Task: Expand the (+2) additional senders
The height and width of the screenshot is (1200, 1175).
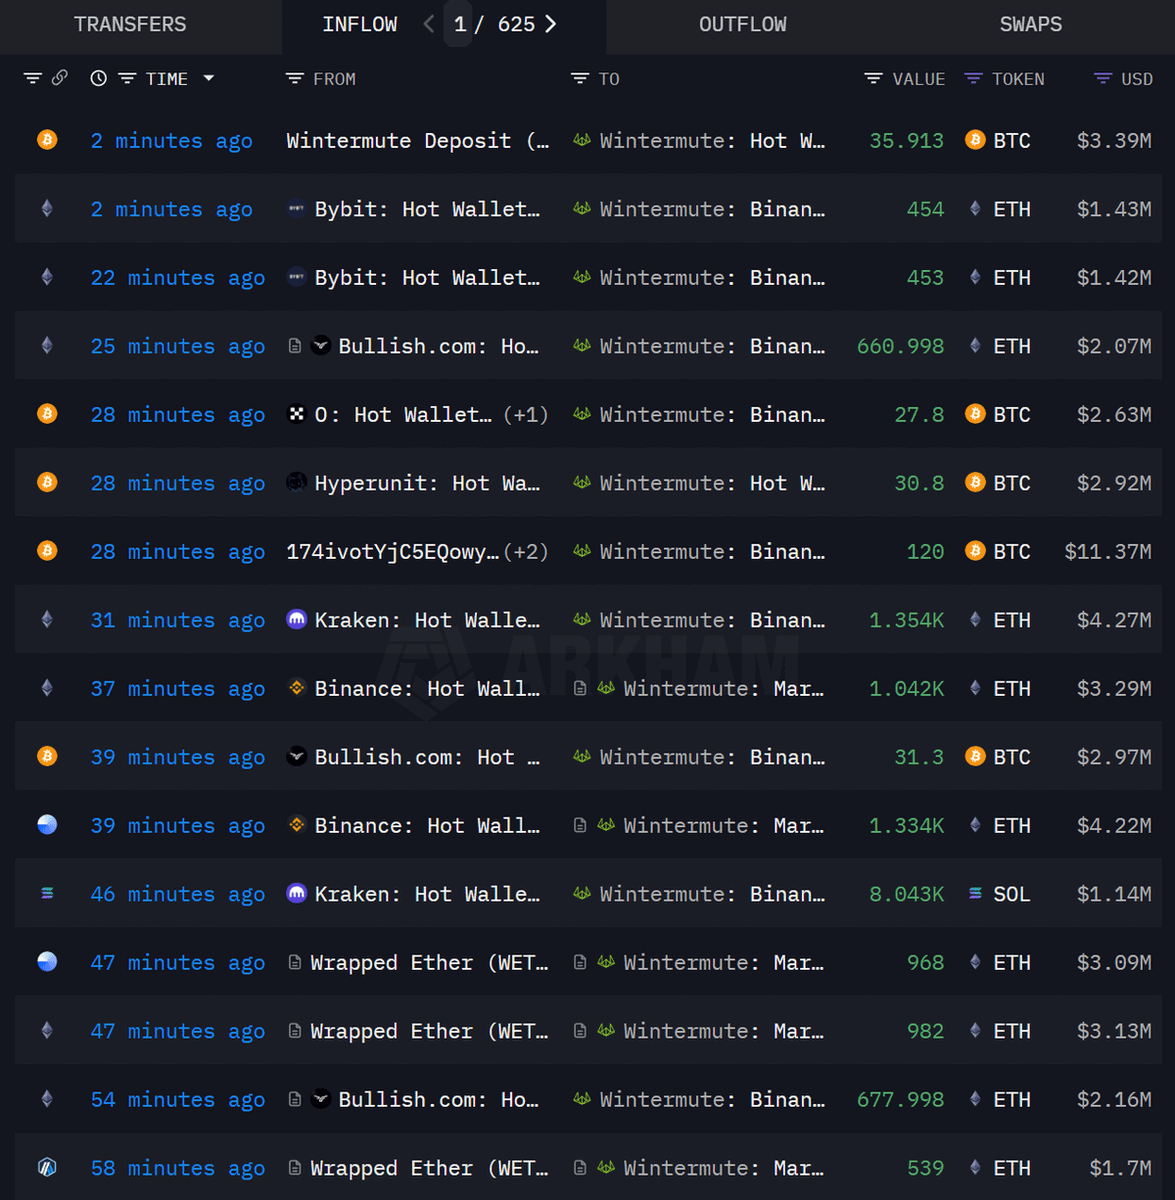Action: [526, 552]
